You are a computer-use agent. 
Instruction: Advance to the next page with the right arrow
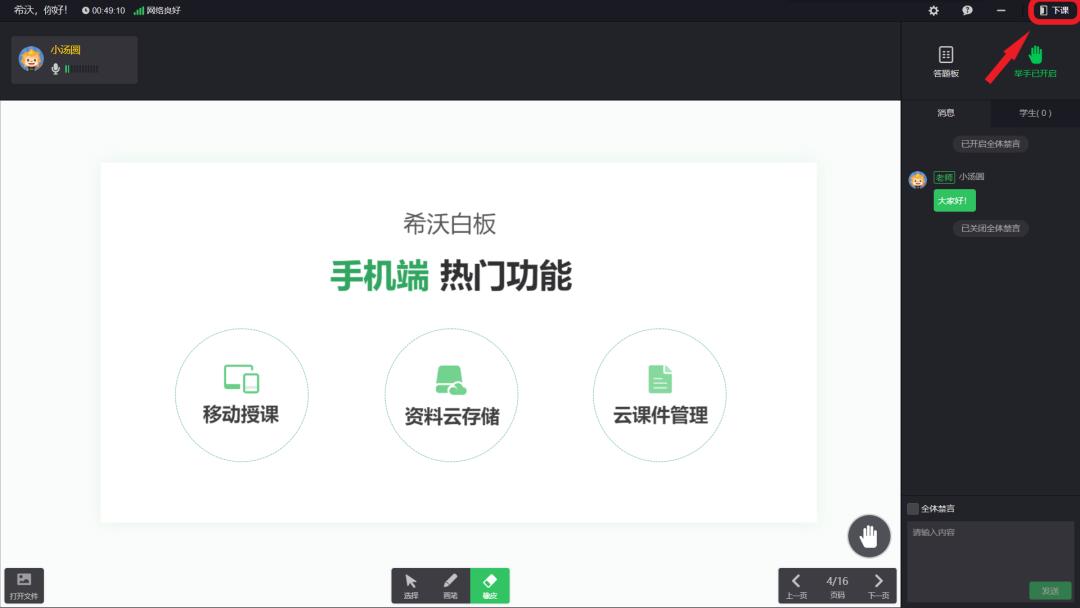pos(879,581)
